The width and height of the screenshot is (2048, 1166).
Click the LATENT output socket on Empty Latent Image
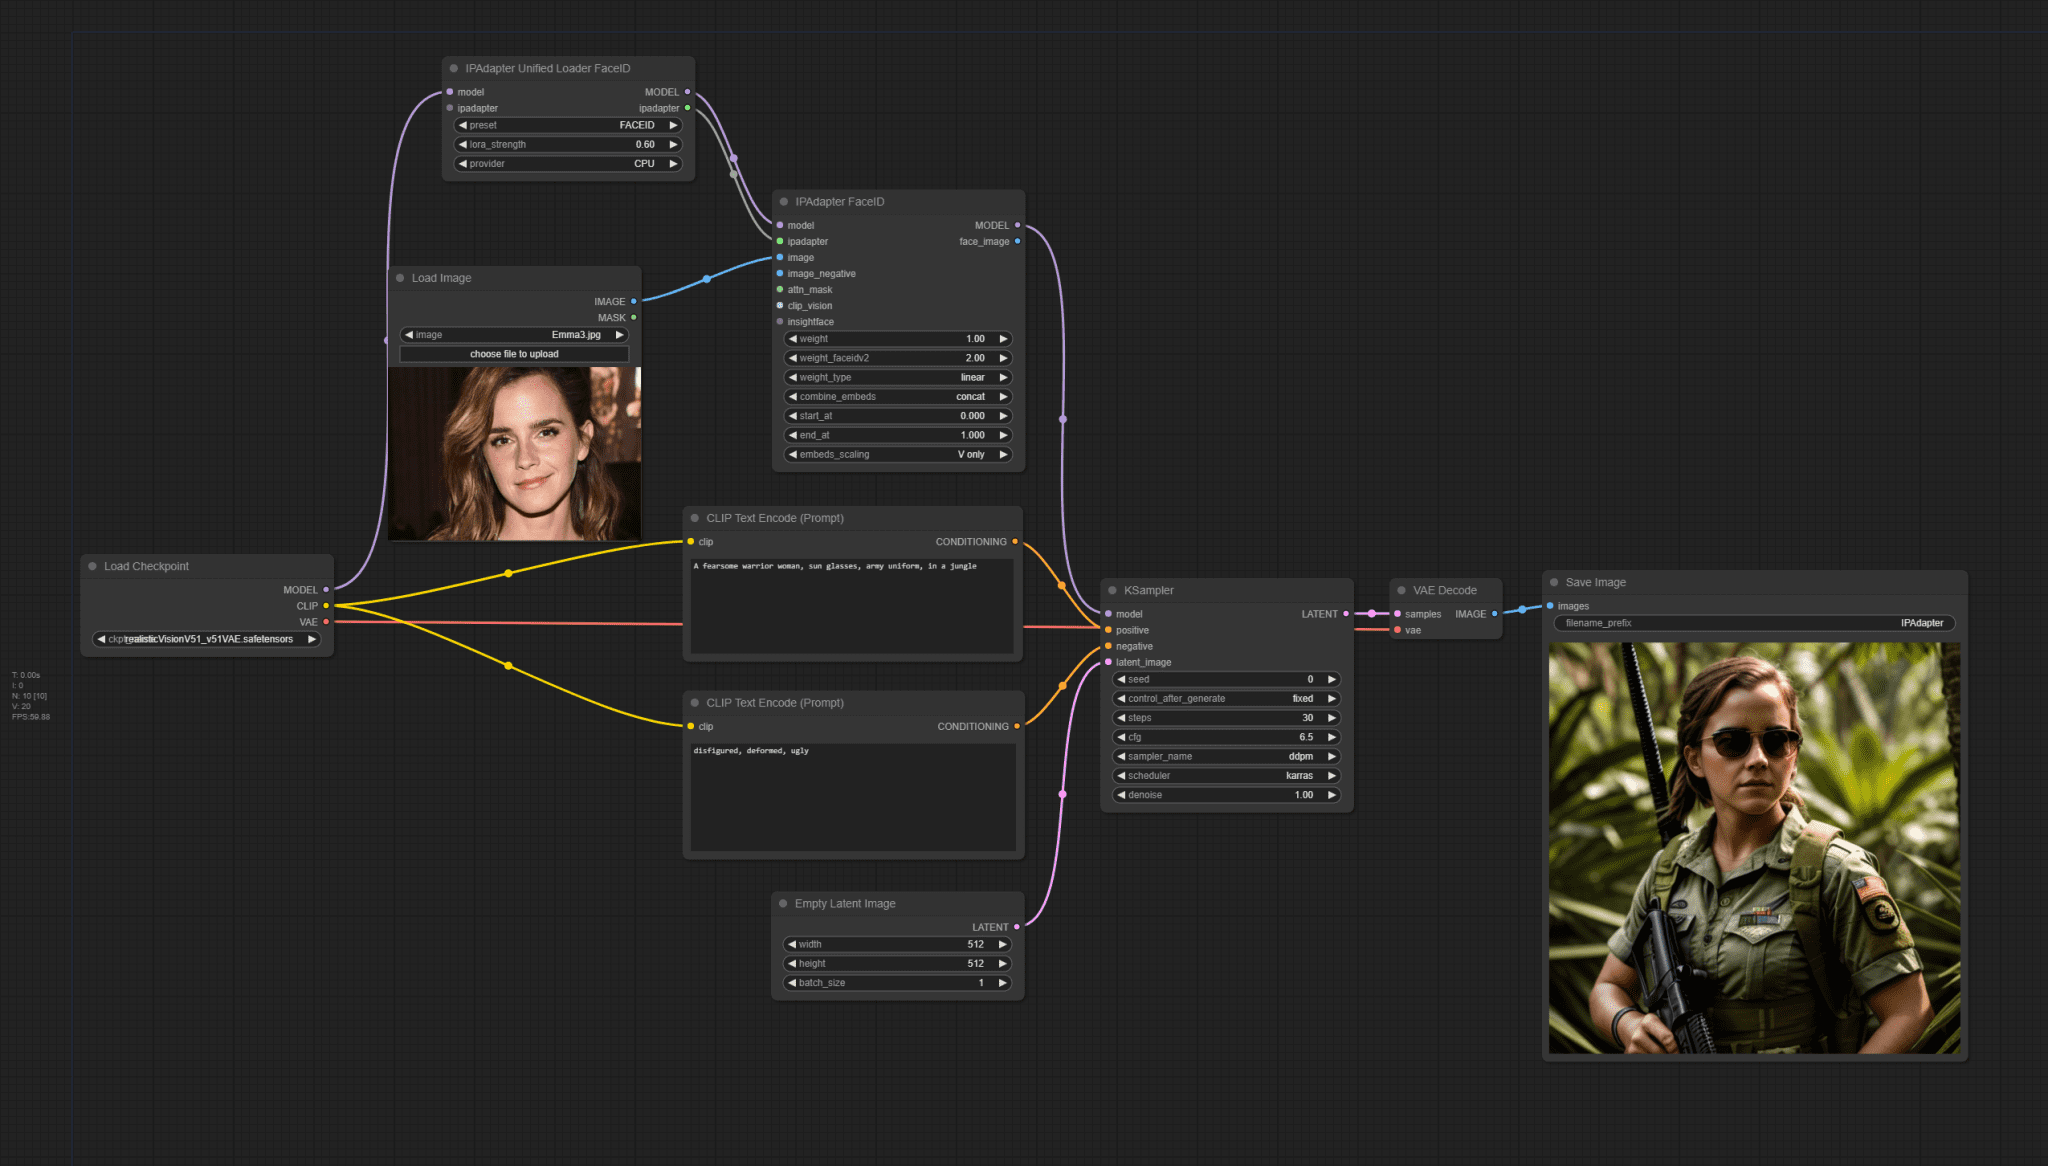click(1017, 927)
